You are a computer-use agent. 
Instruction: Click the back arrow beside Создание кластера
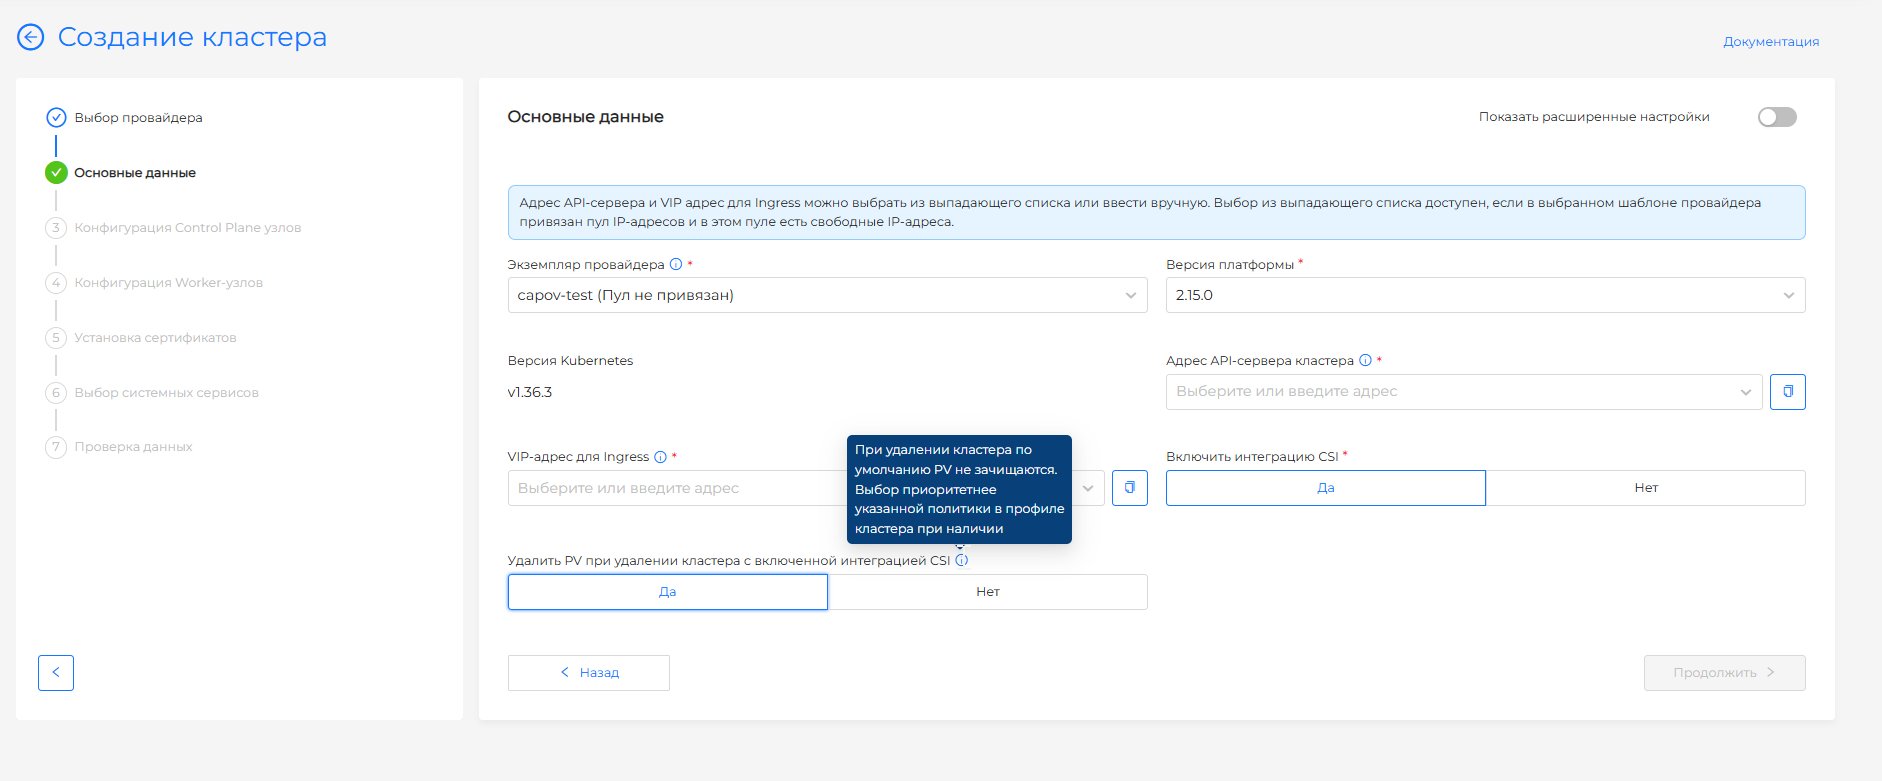[x=31, y=37]
